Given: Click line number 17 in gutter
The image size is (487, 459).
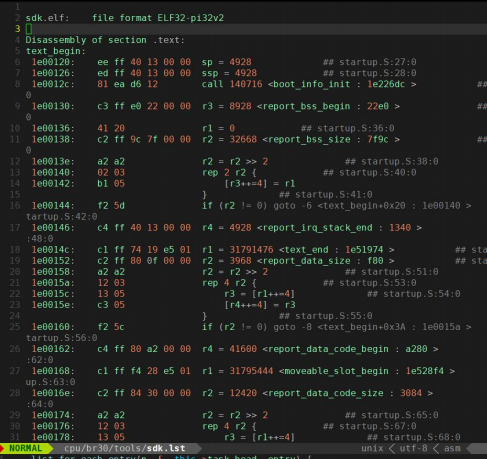Looking at the screenshot, I should (x=15, y=227).
